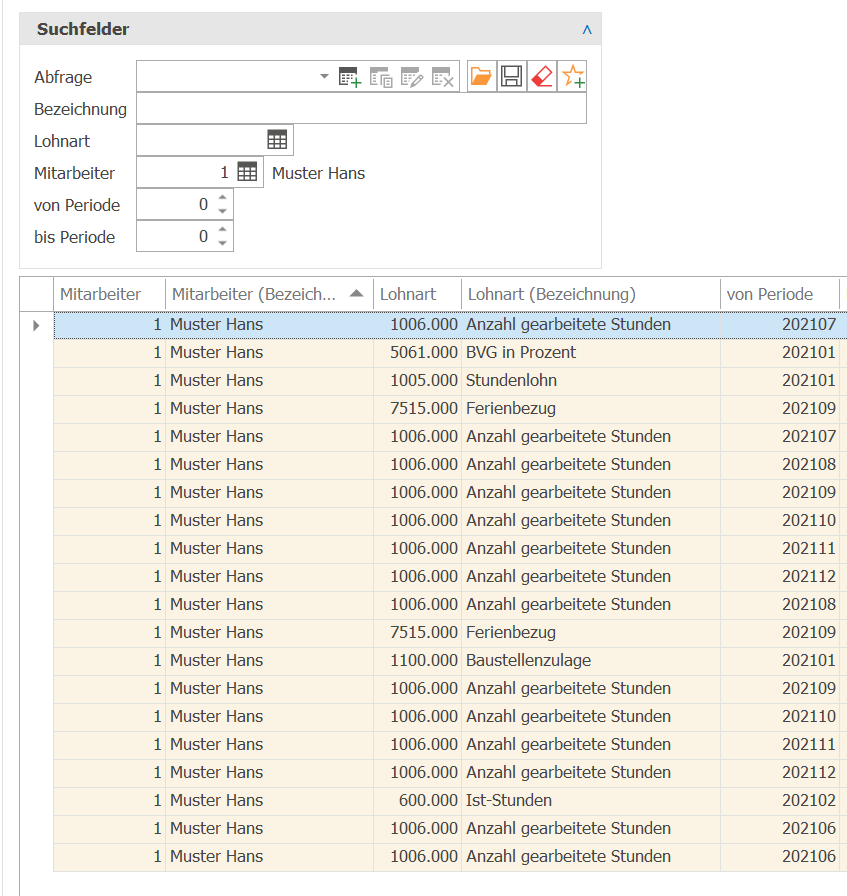Screen dimensions: 847x896
Task: Click the row indicator arrow of first row
Action: coord(37,325)
